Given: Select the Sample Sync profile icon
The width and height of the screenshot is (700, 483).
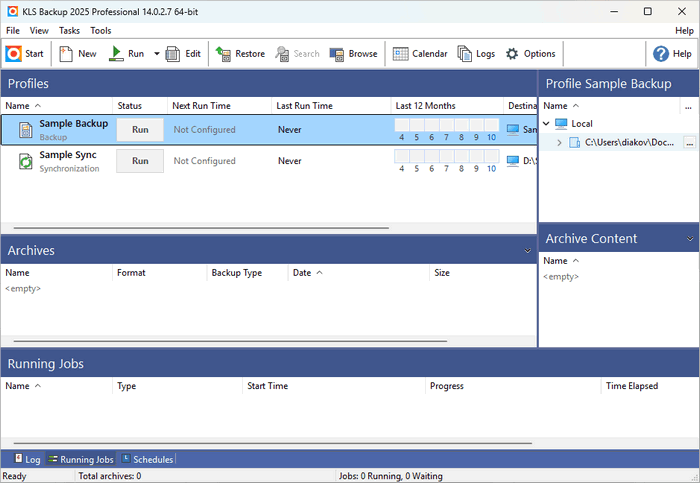Looking at the screenshot, I should (x=25, y=161).
